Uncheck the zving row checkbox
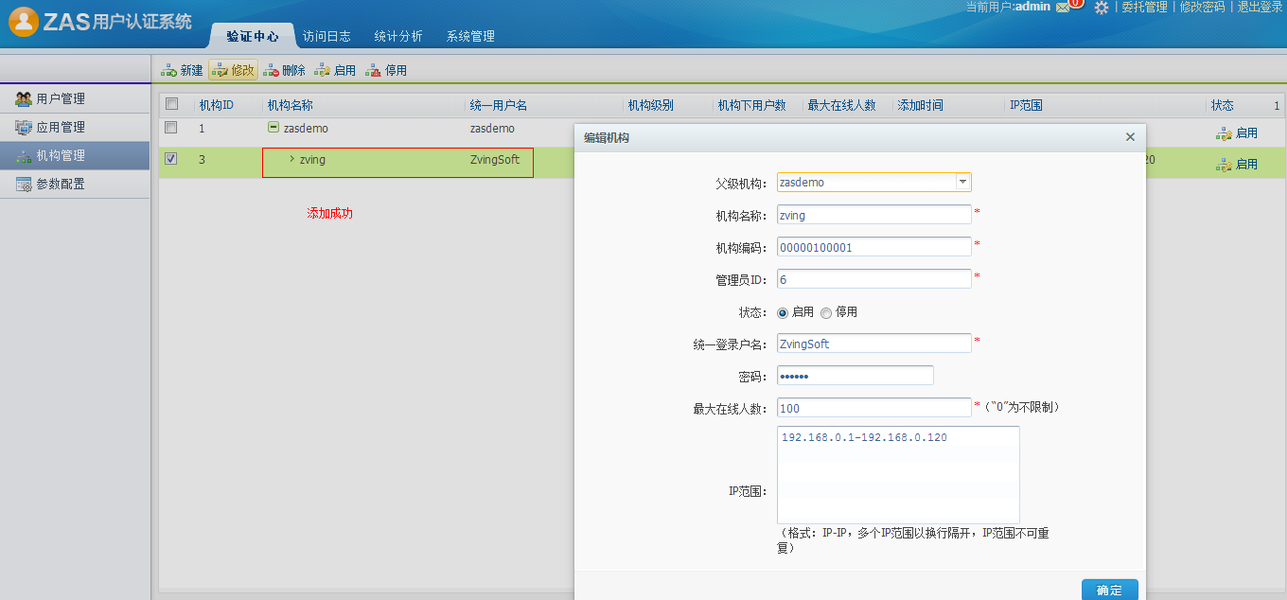This screenshot has height=600, width=1287. click(170, 160)
